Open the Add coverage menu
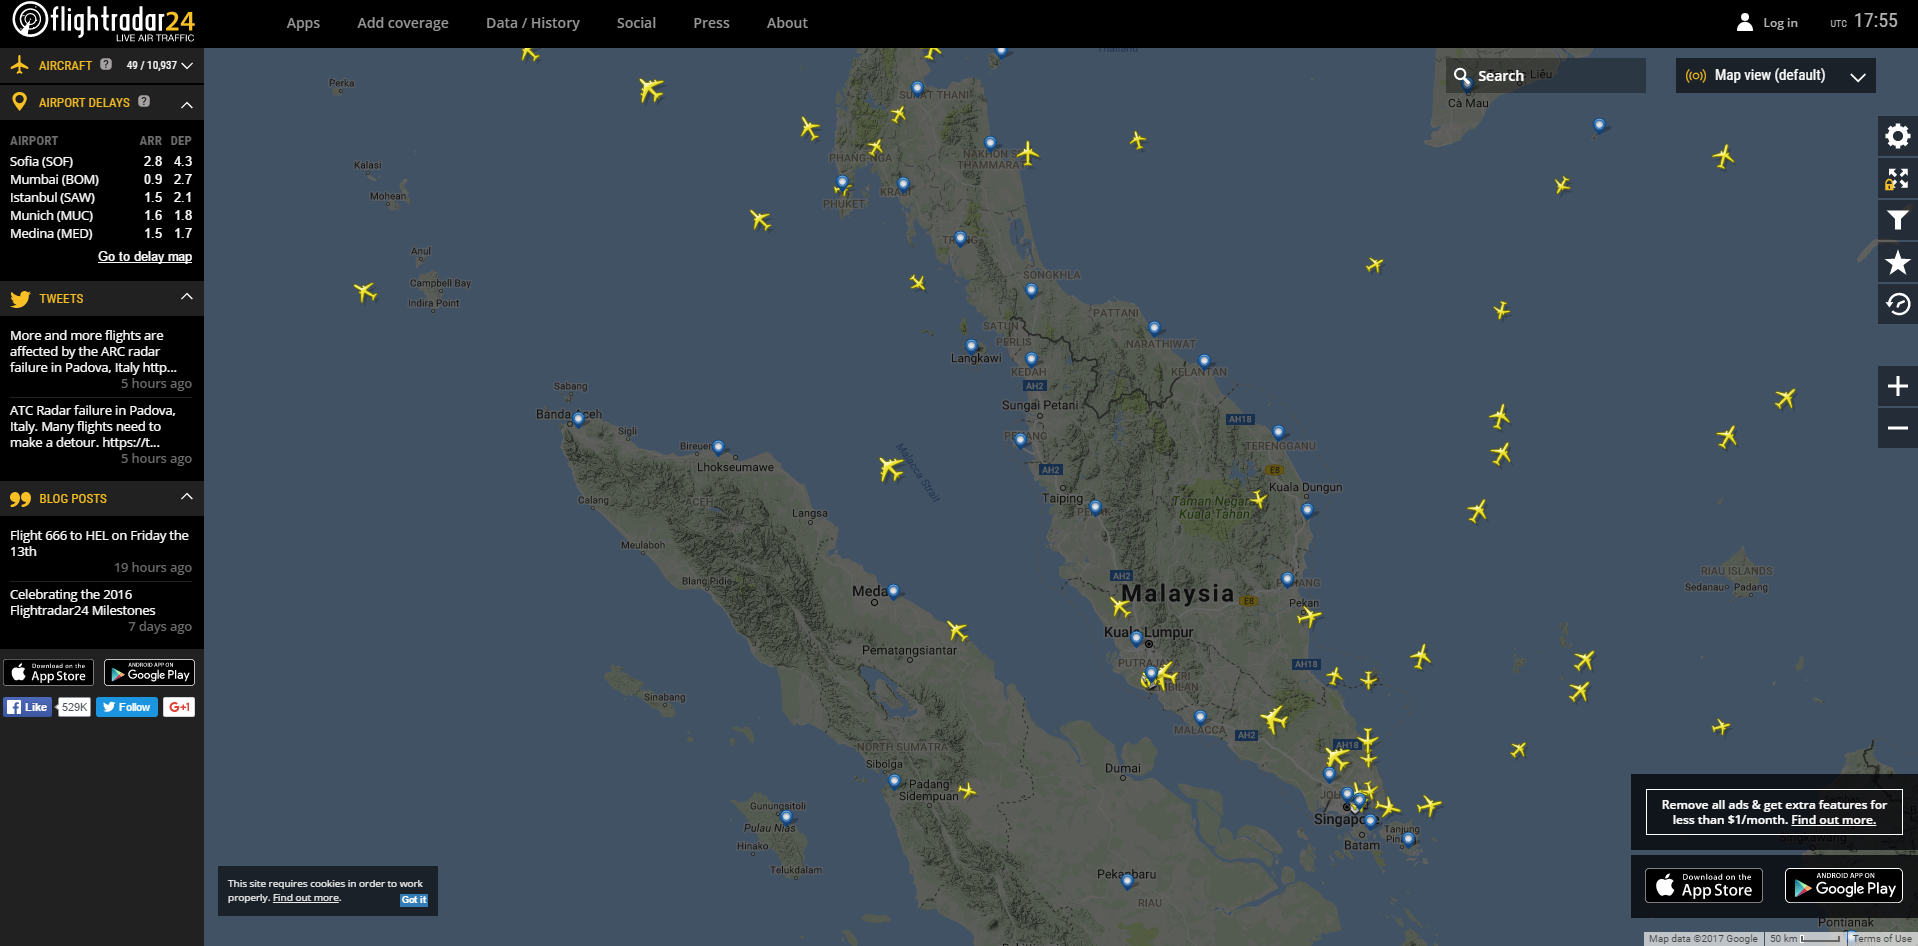 click(x=403, y=23)
